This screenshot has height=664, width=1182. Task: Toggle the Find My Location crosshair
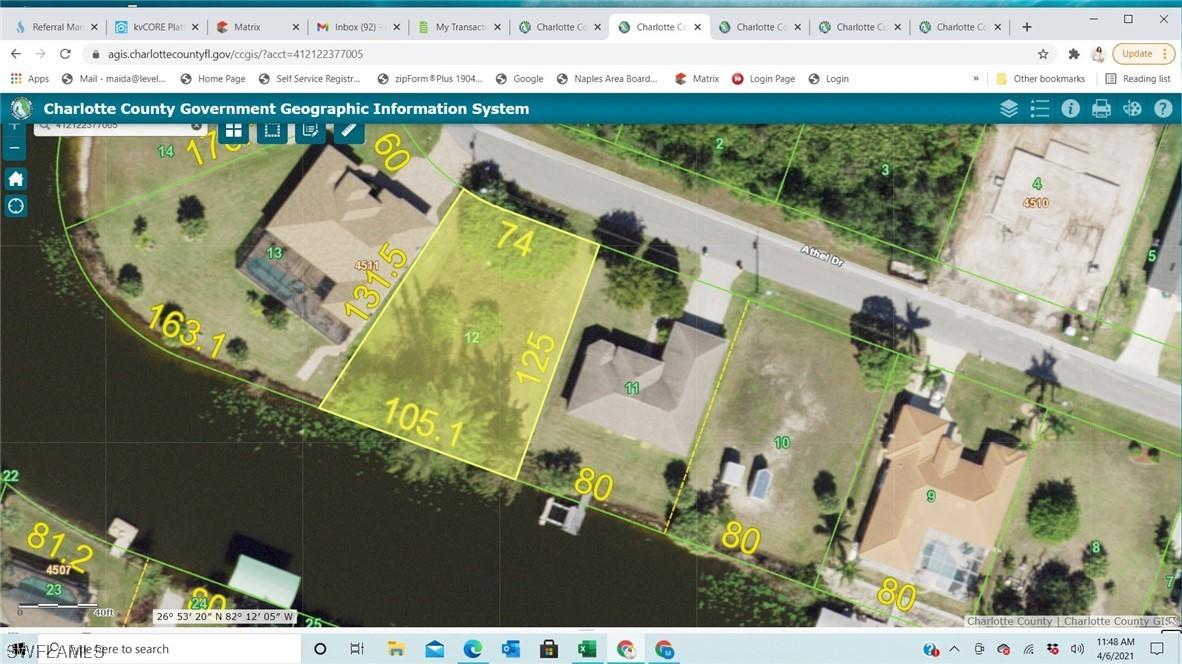[16, 206]
